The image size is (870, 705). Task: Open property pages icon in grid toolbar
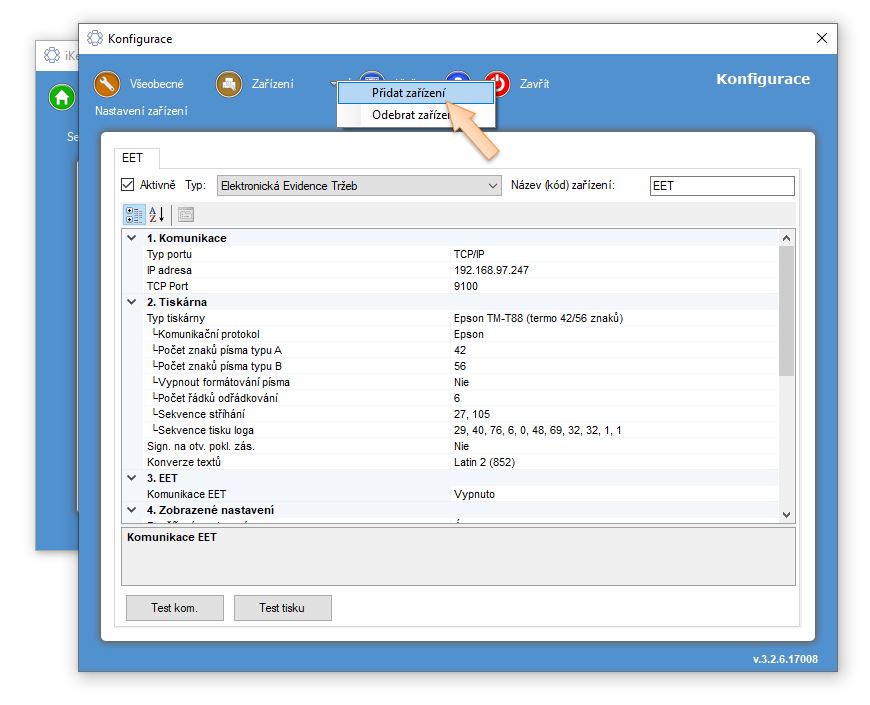coord(186,214)
